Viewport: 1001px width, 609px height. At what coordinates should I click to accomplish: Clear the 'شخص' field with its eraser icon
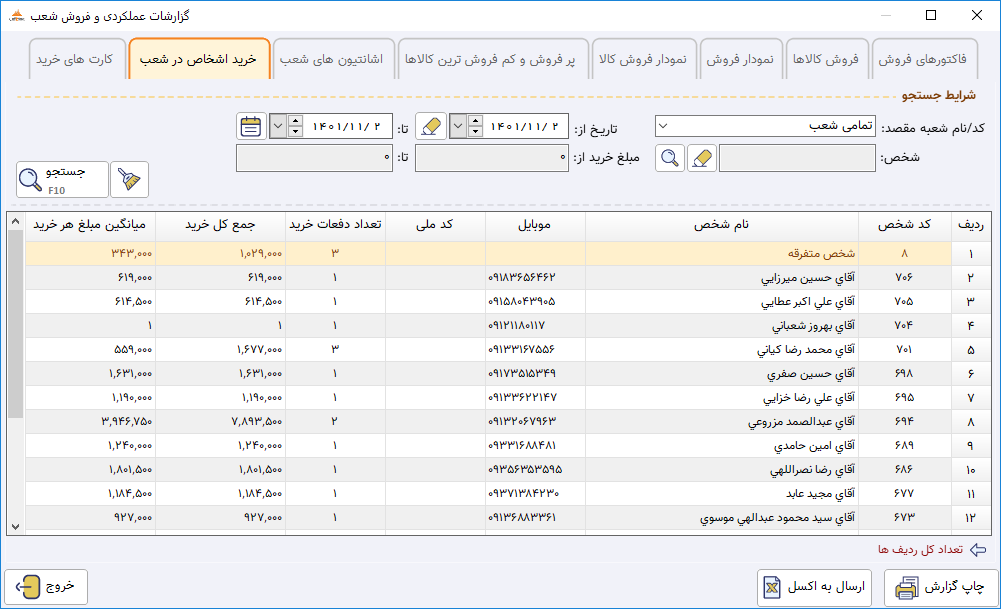click(702, 158)
